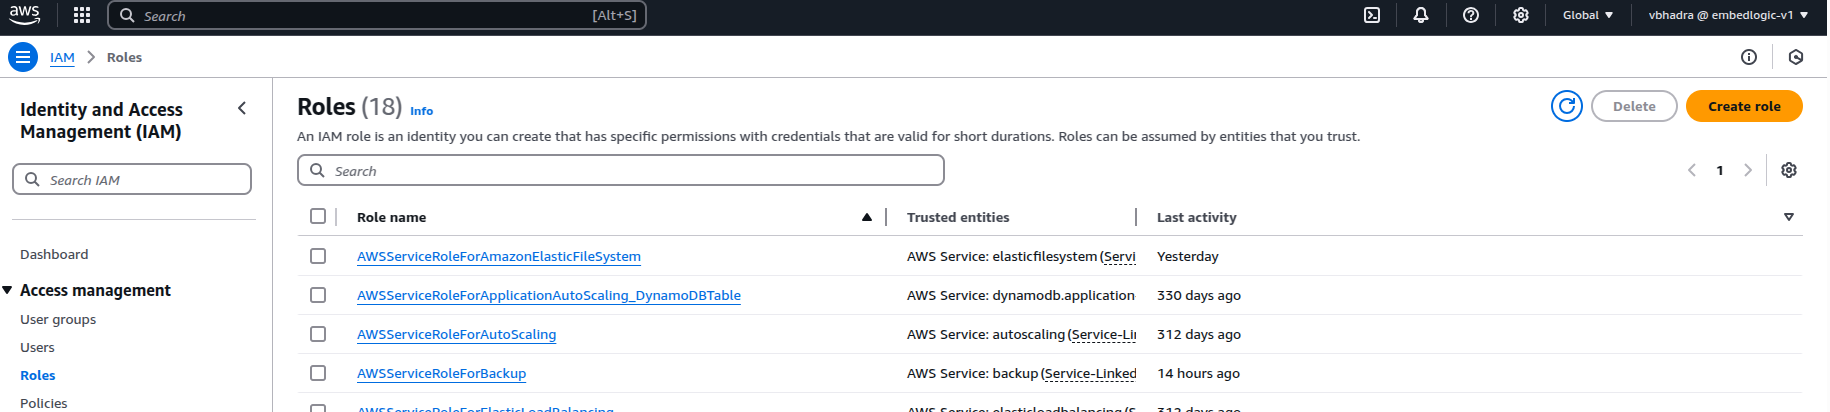Open the AWSServiceRoleForAutoScaling role link

point(456,334)
